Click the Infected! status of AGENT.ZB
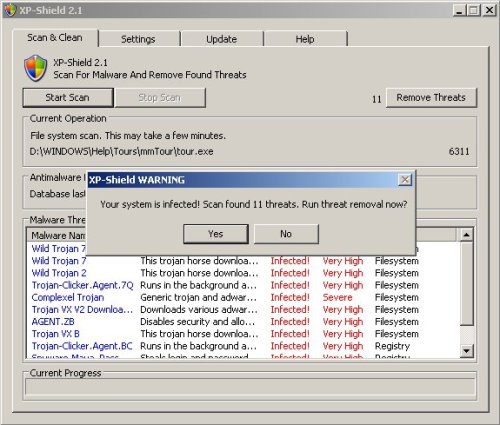This screenshot has height=425, width=500. point(290,322)
